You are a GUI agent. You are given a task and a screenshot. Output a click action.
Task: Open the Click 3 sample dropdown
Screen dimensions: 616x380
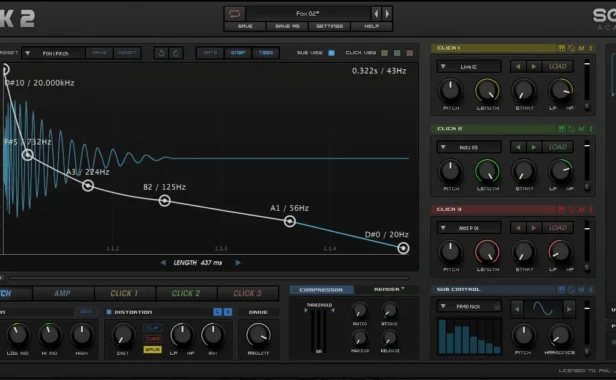click(x=469, y=228)
